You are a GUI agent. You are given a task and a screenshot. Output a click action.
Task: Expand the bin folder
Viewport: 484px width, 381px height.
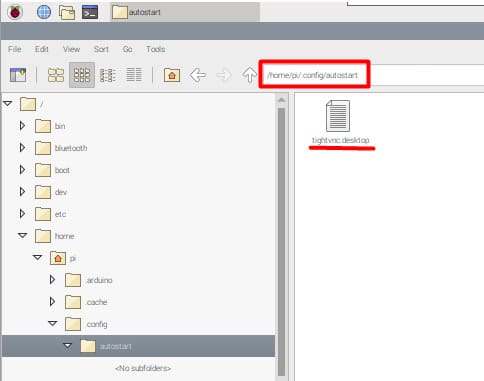point(22,126)
